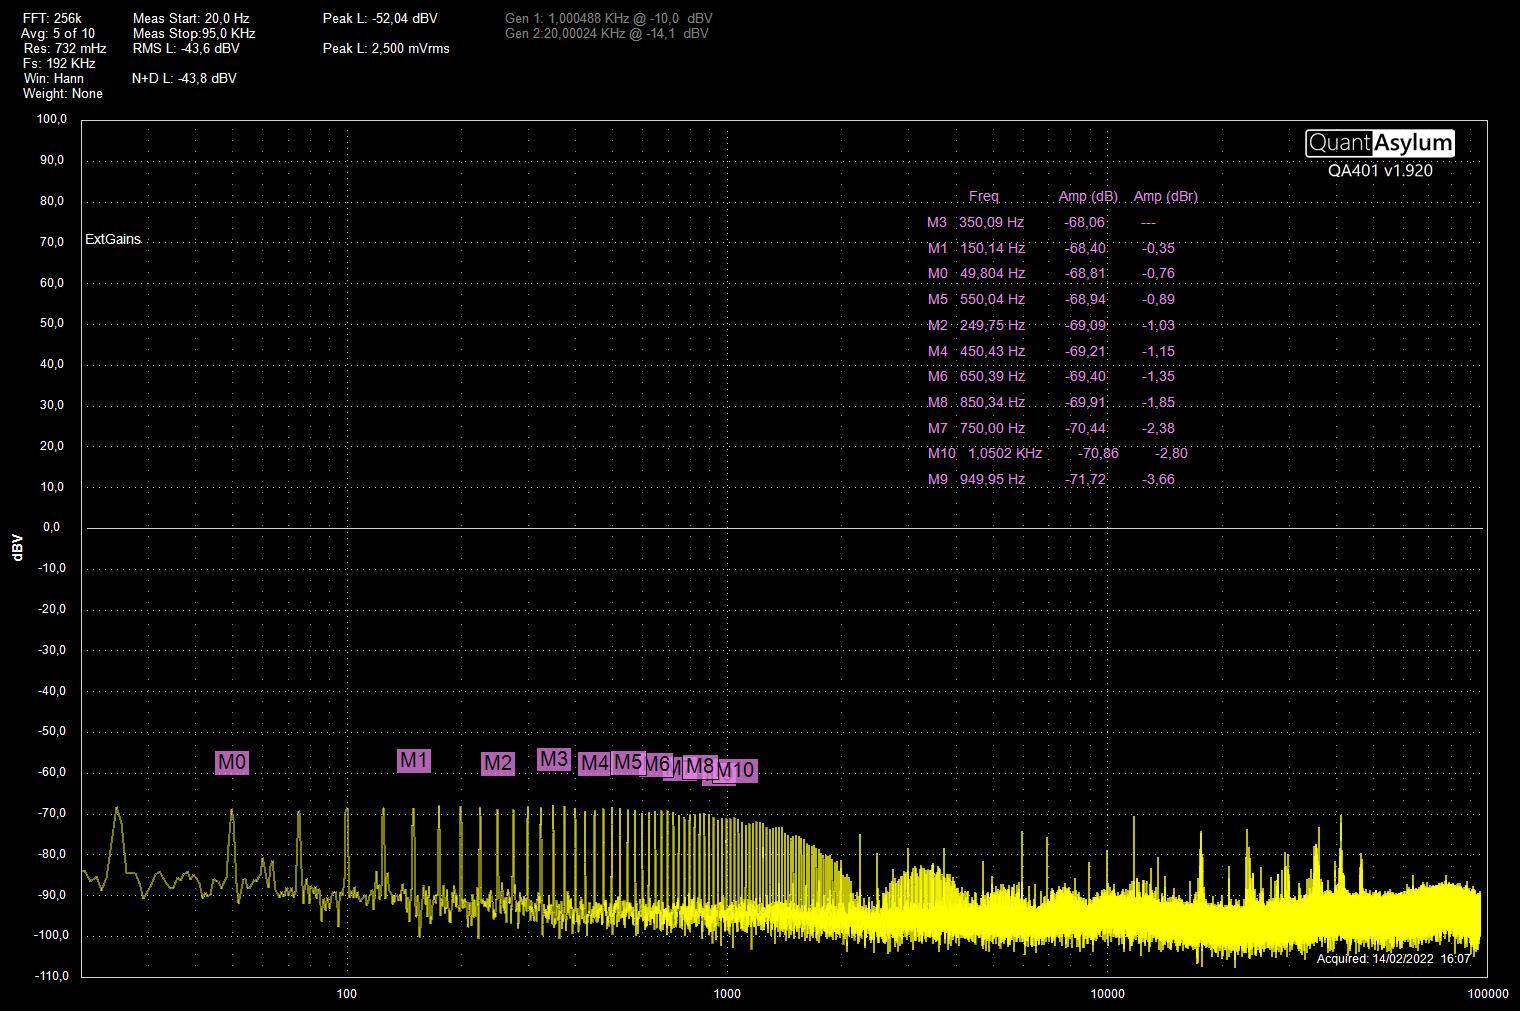Screen dimensions: 1520x1011
Task: Click the QuantAsylum logo
Action: (x=1379, y=143)
